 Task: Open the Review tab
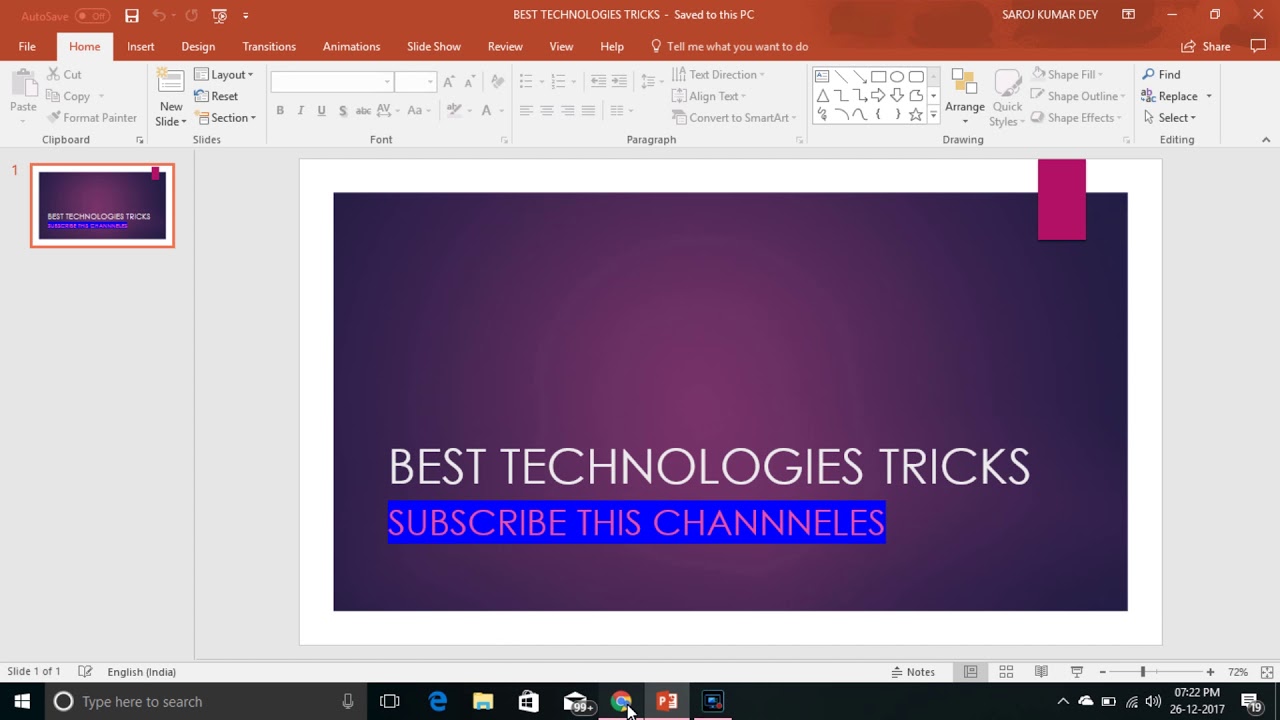pyautogui.click(x=505, y=46)
